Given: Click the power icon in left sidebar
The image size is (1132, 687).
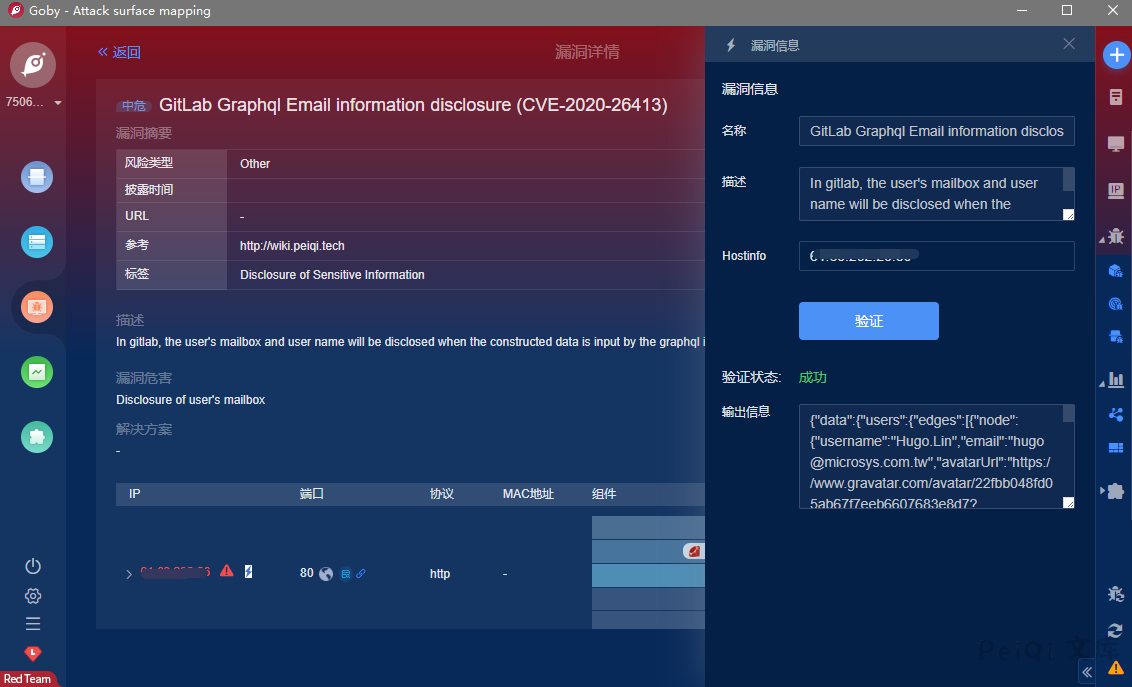Looking at the screenshot, I should (x=33, y=566).
